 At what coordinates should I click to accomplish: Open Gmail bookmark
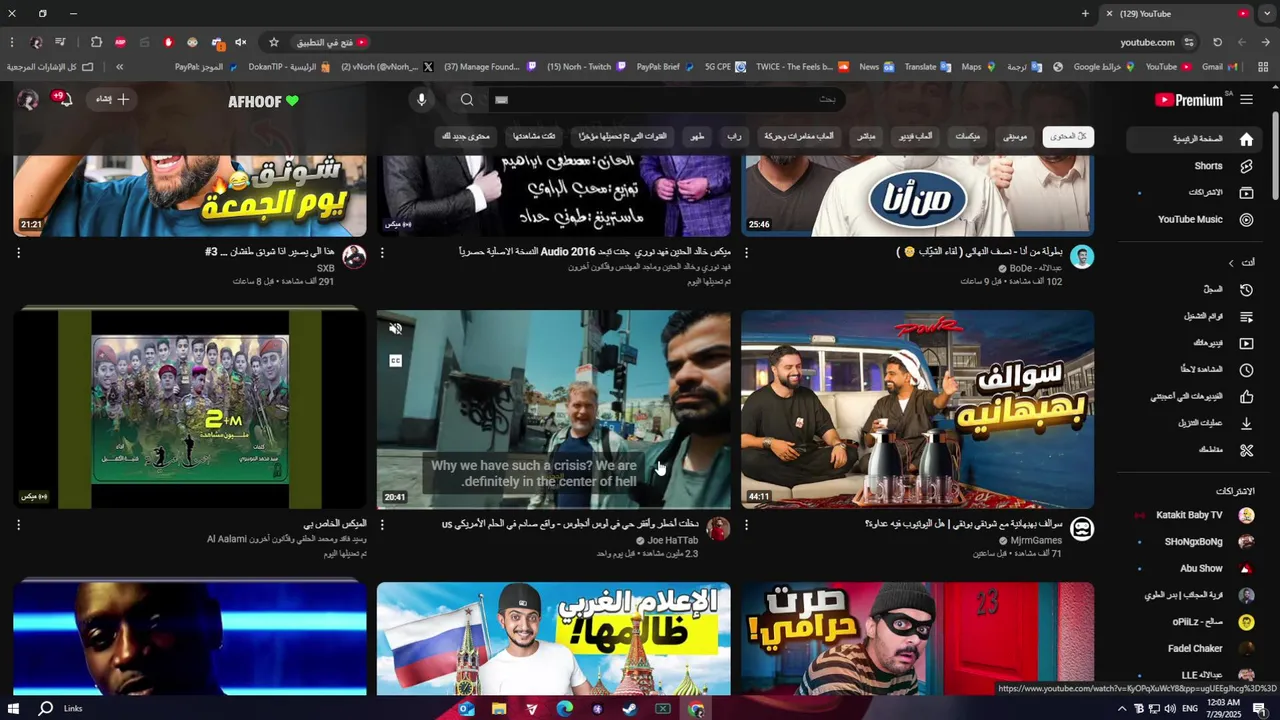click(1220, 67)
